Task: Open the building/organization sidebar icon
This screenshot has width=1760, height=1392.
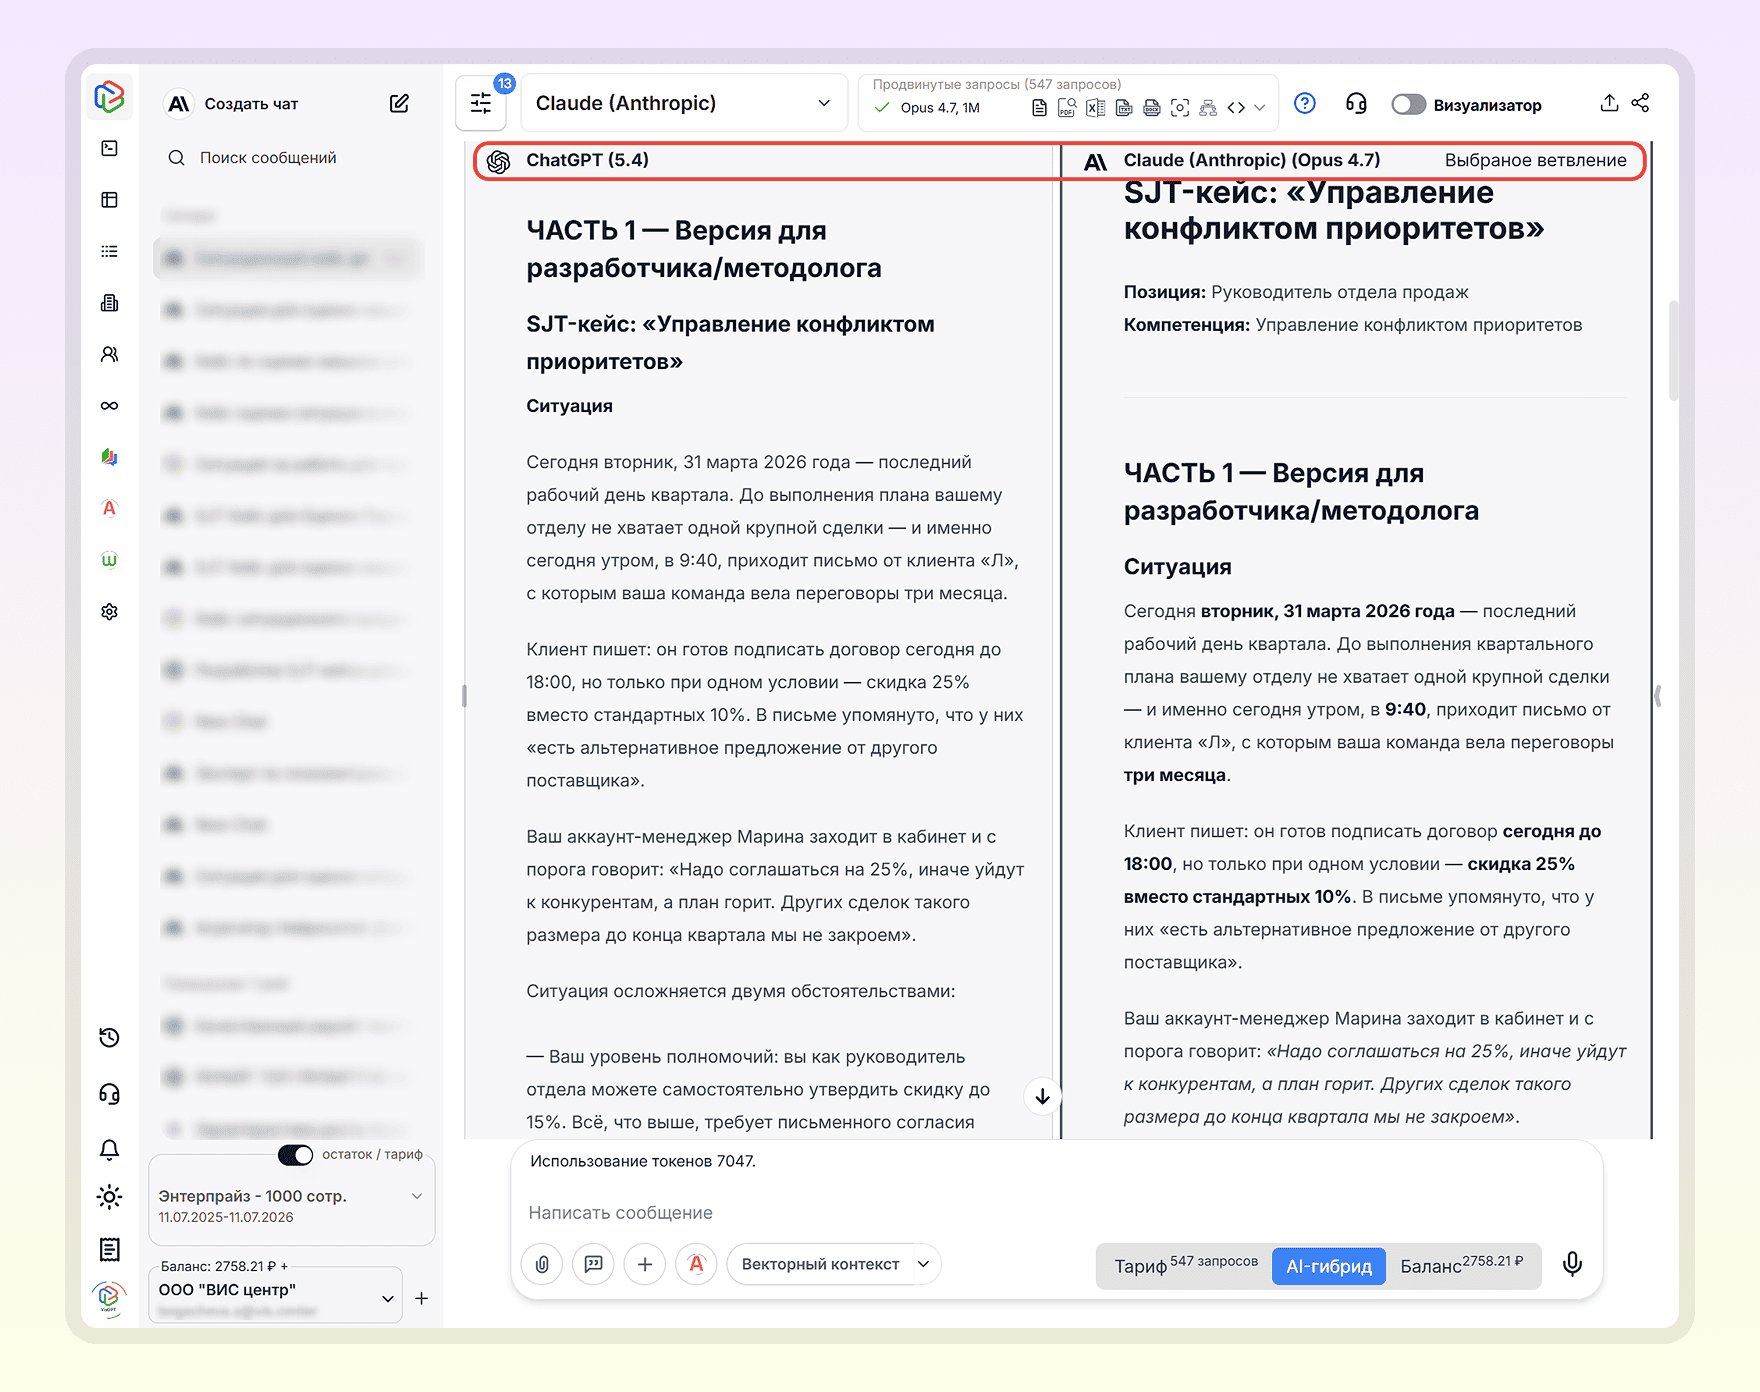Action: pos(110,303)
